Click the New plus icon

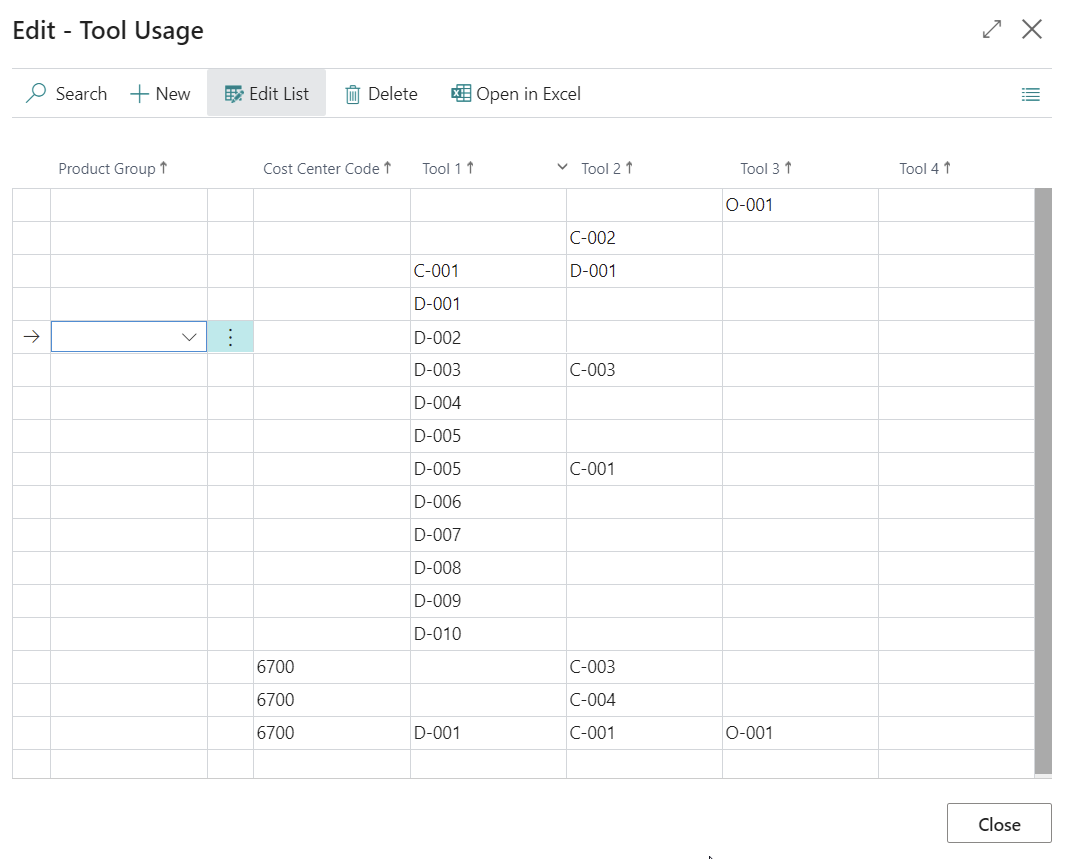(x=139, y=94)
